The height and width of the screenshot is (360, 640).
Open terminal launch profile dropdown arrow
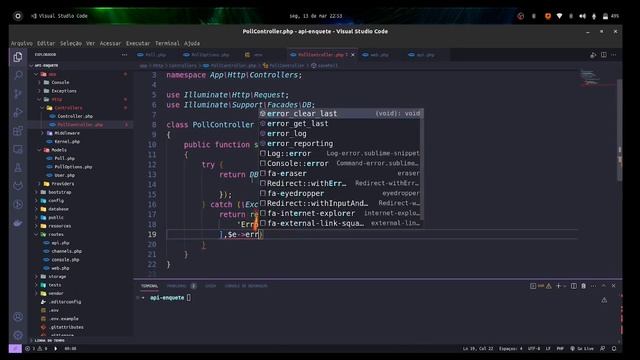click(x=565, y=286)
